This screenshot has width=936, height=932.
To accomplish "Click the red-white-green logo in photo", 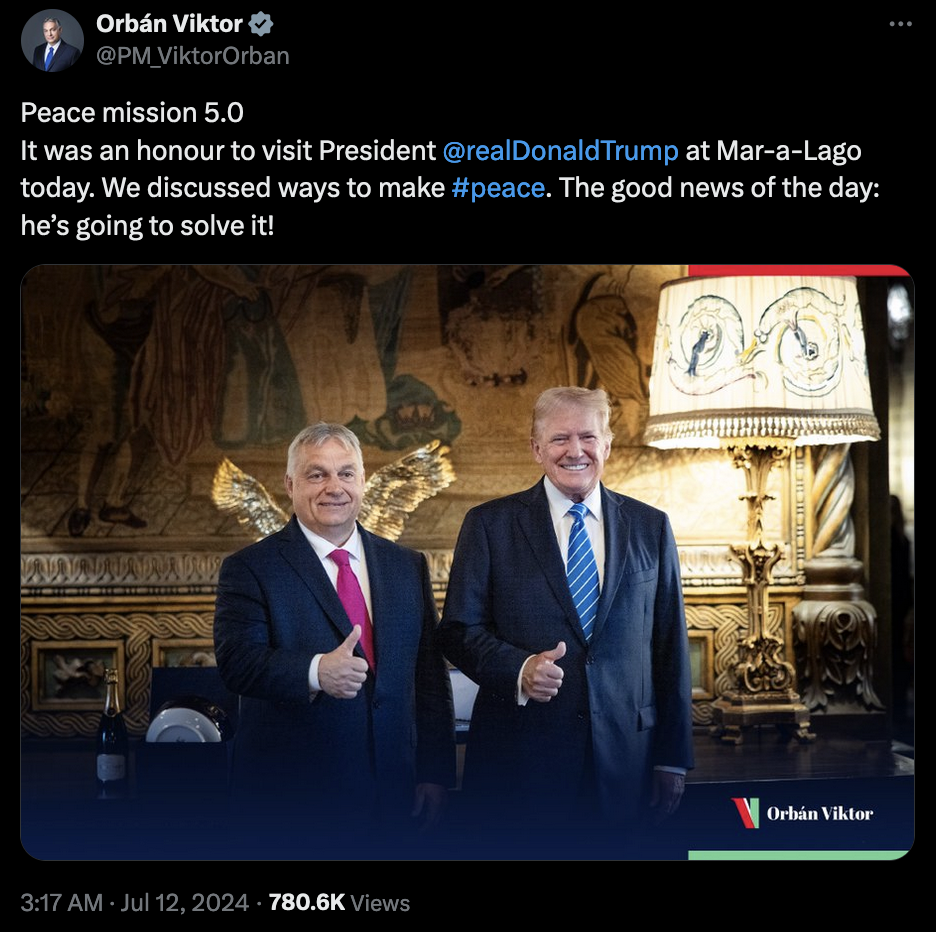I will point(746,813).
